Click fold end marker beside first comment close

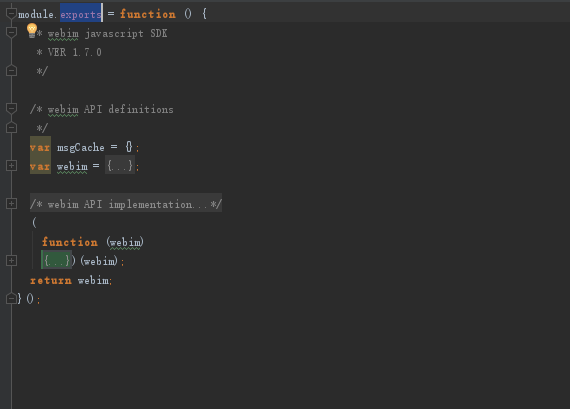tap(11, 71)
